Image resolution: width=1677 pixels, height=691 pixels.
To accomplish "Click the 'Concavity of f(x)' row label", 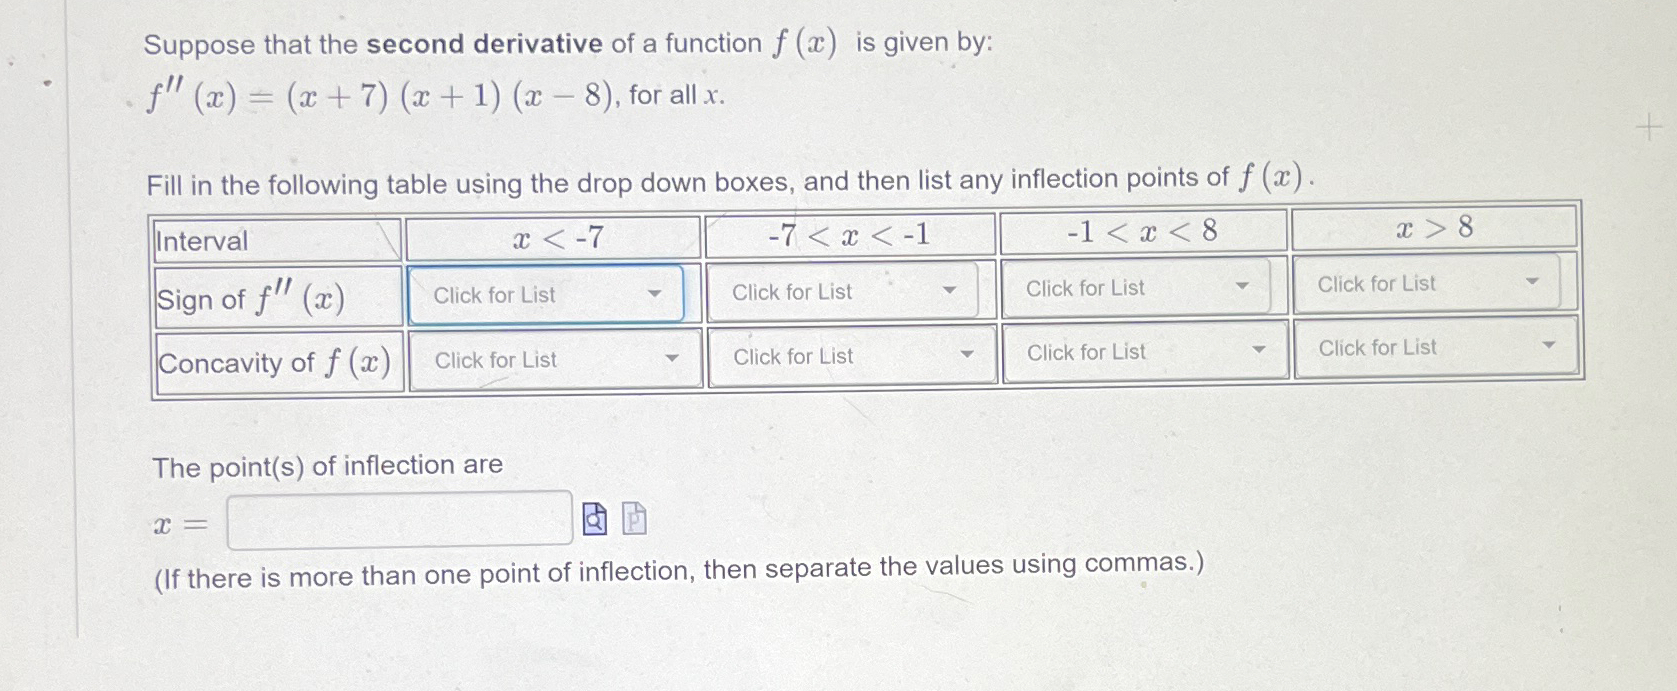I will pyautogui.click(x=274, y=361).
